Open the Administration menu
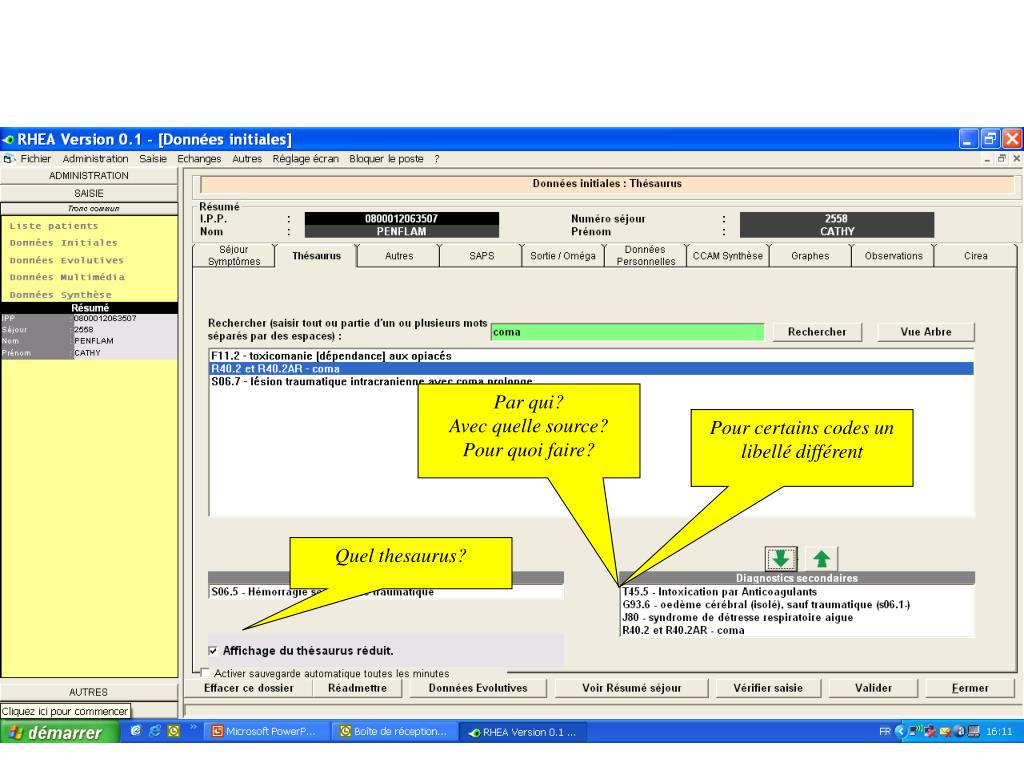Viewport: 1024px width, 768px height. [x=95, y=159]
